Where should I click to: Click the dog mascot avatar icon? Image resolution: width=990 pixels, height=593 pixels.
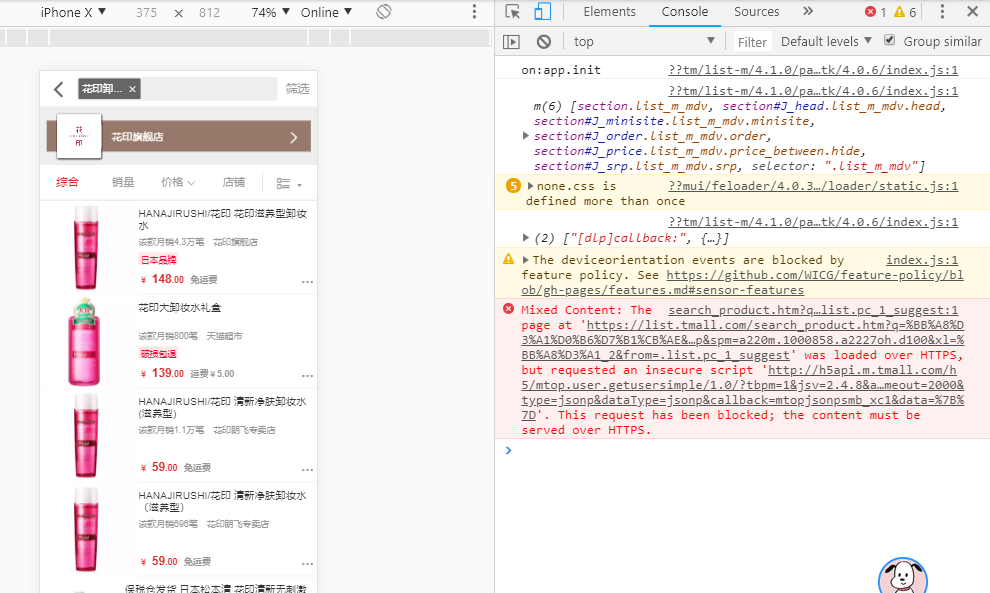point(902,575)
